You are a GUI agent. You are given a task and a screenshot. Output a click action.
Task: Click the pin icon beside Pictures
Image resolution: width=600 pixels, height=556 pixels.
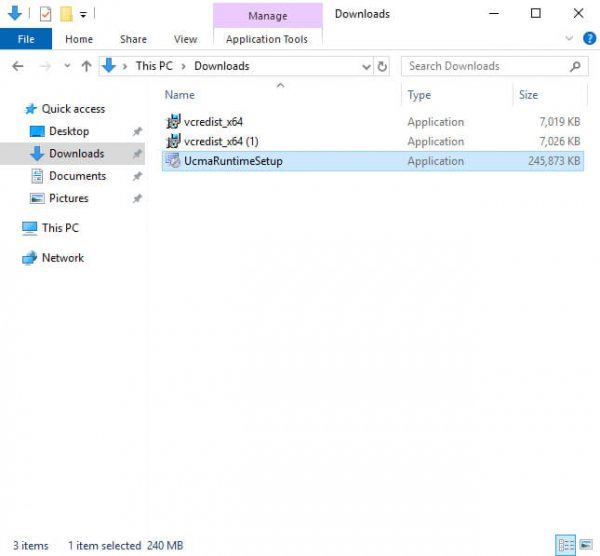pyautogui.click(x=137, y=198)
